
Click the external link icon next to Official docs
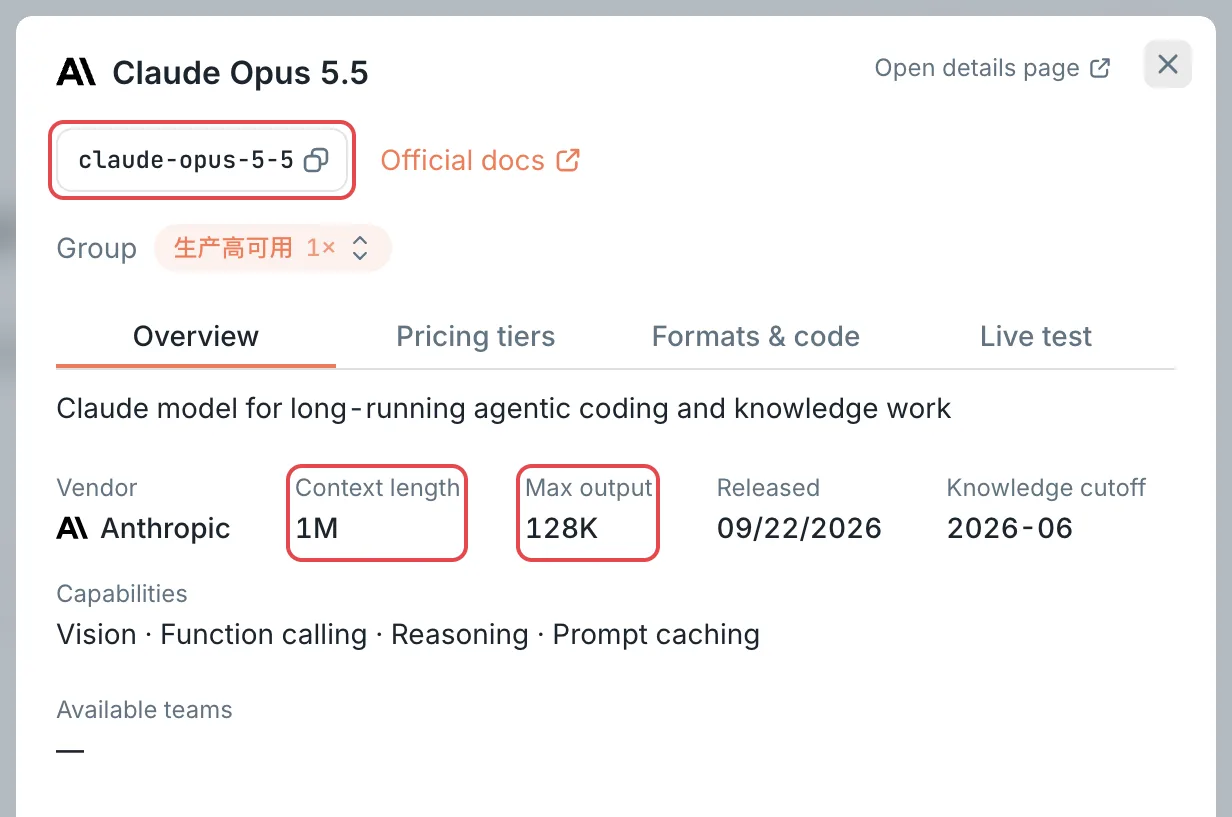click(x=568, y=160)
